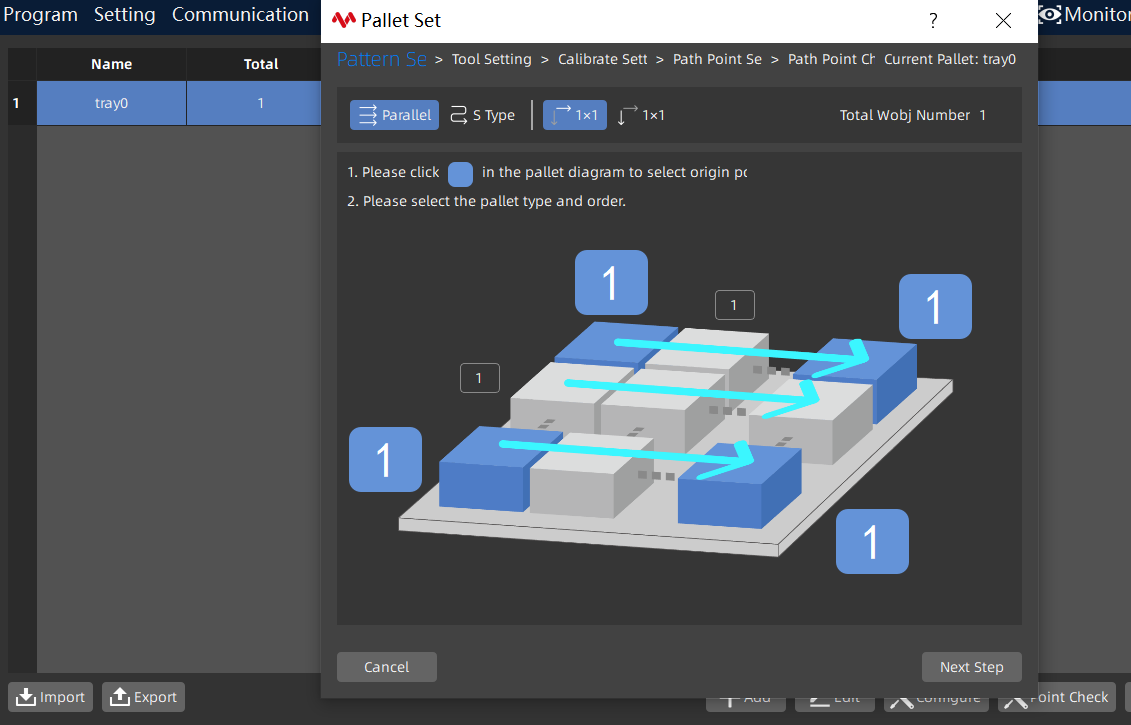Click the bottom-right blue origin corner marker
The height and width of the screenshot is (725, 1131).
[872, 542]
